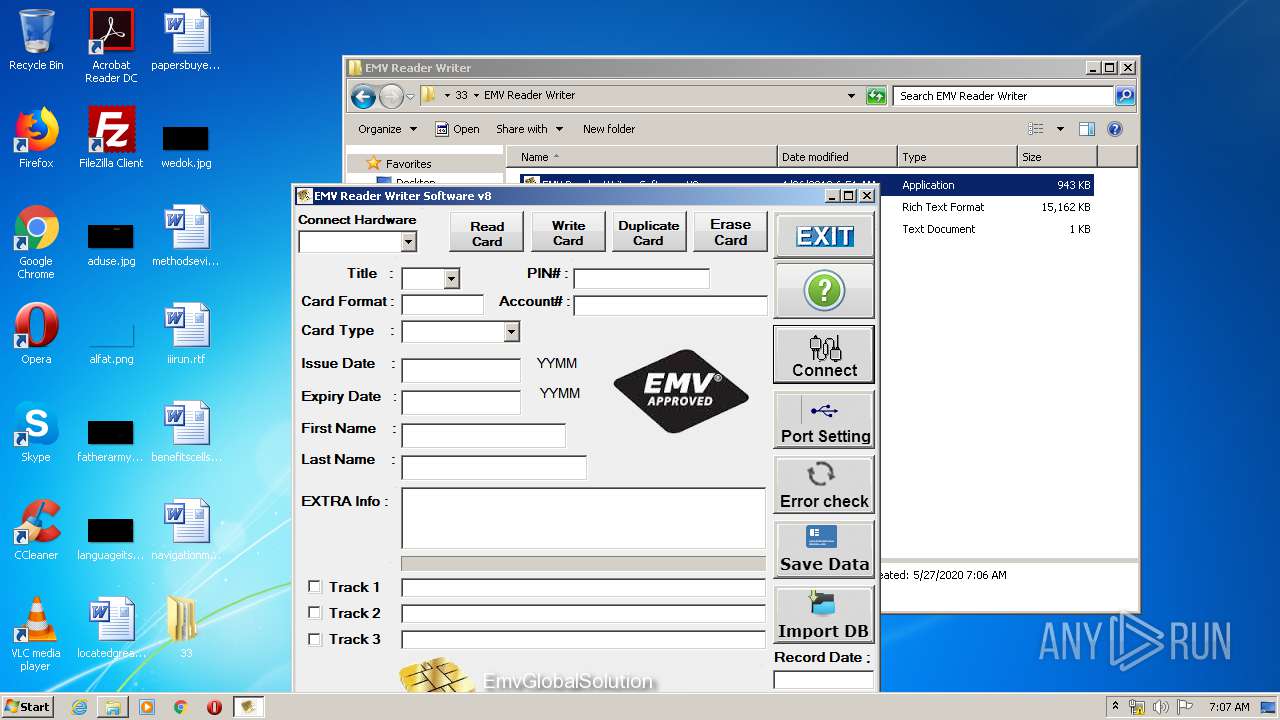Click the Expiry Date input field
The height and width of the screenshot is (720, 1280).
(461, 402)
